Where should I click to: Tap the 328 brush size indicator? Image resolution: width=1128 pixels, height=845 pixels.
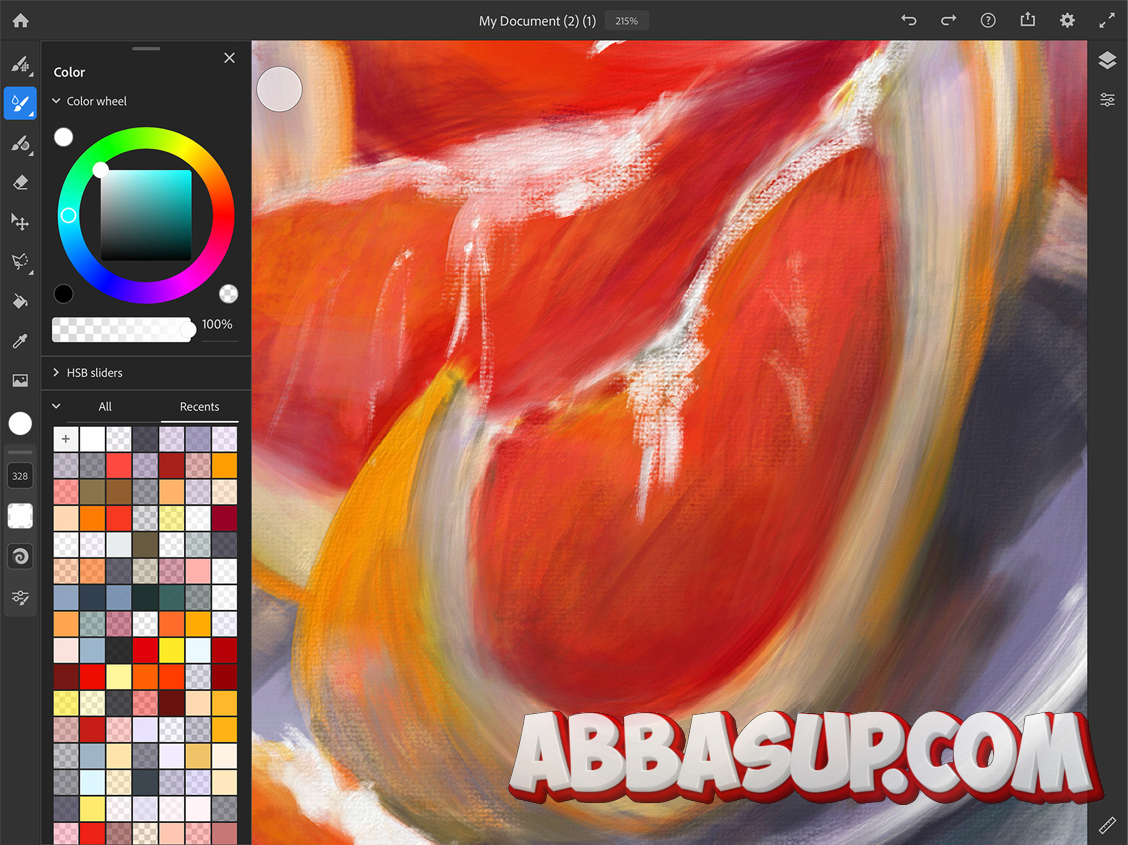pos(20,475)
